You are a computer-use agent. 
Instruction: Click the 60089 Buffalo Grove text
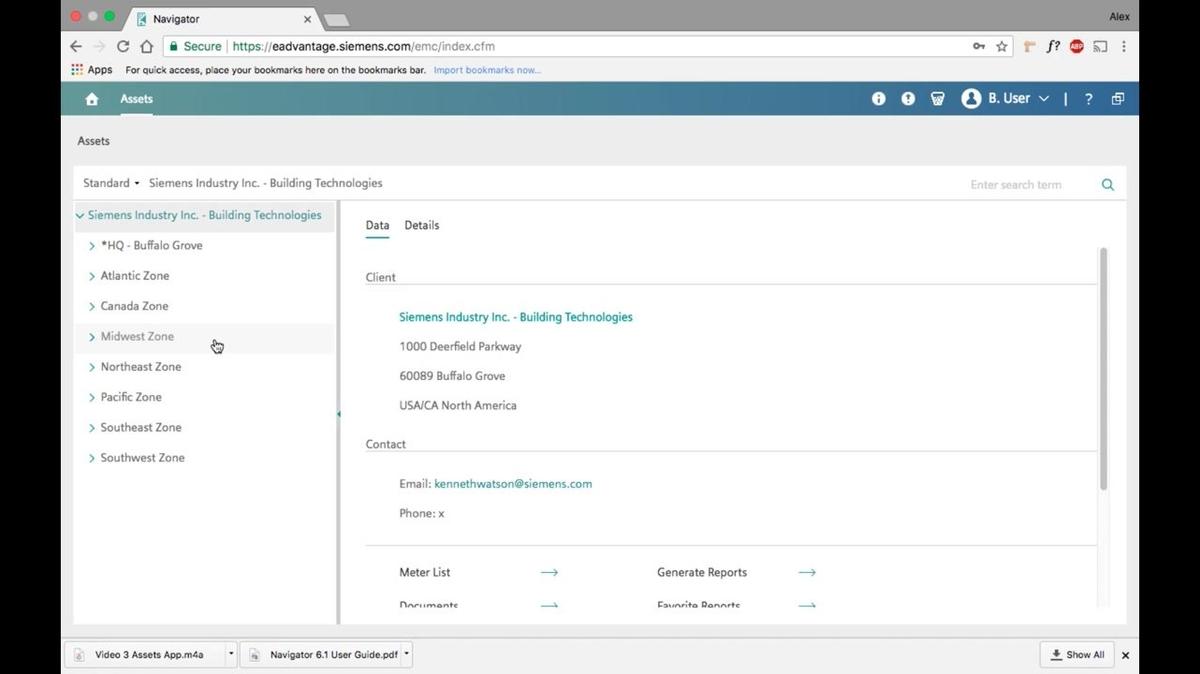452,376
